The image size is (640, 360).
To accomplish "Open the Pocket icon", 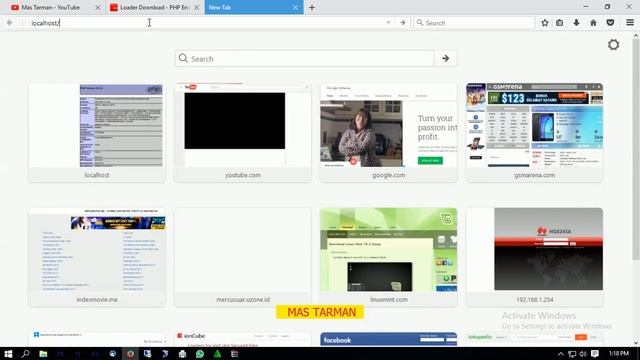I will 610,23.
